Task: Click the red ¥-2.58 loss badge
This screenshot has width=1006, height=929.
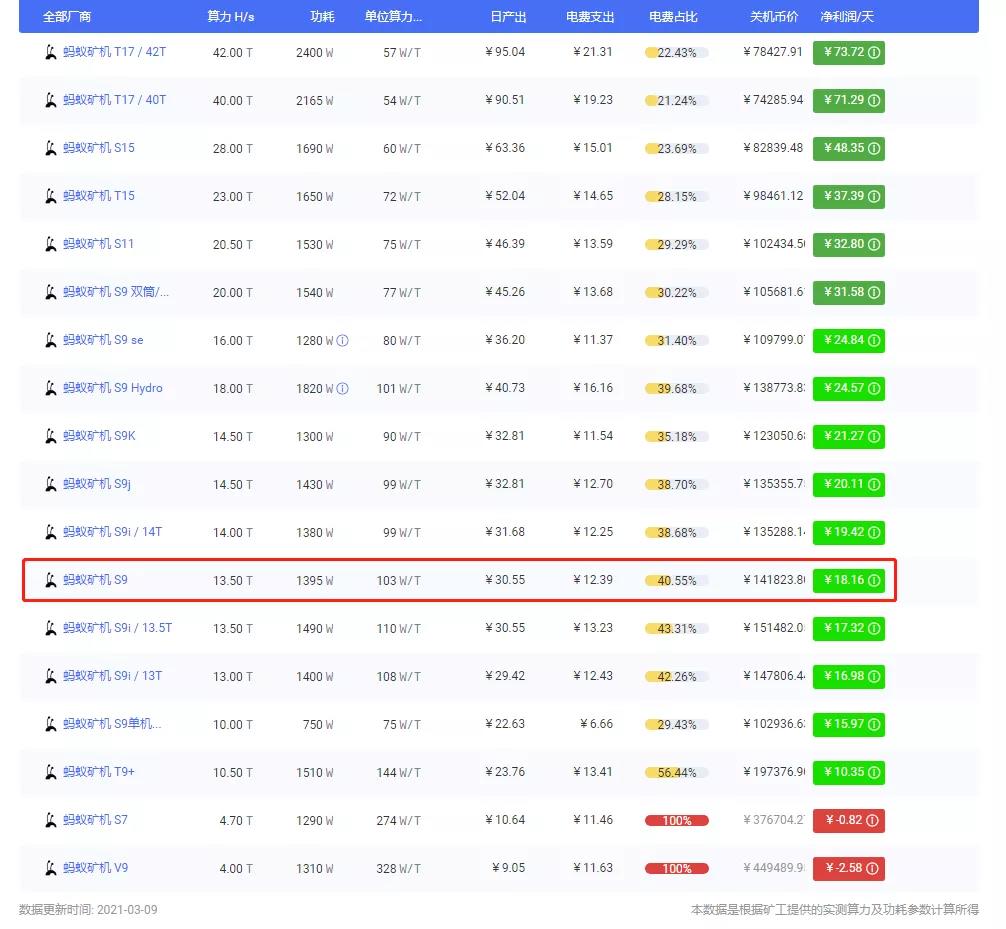Action: click(849, 868)
